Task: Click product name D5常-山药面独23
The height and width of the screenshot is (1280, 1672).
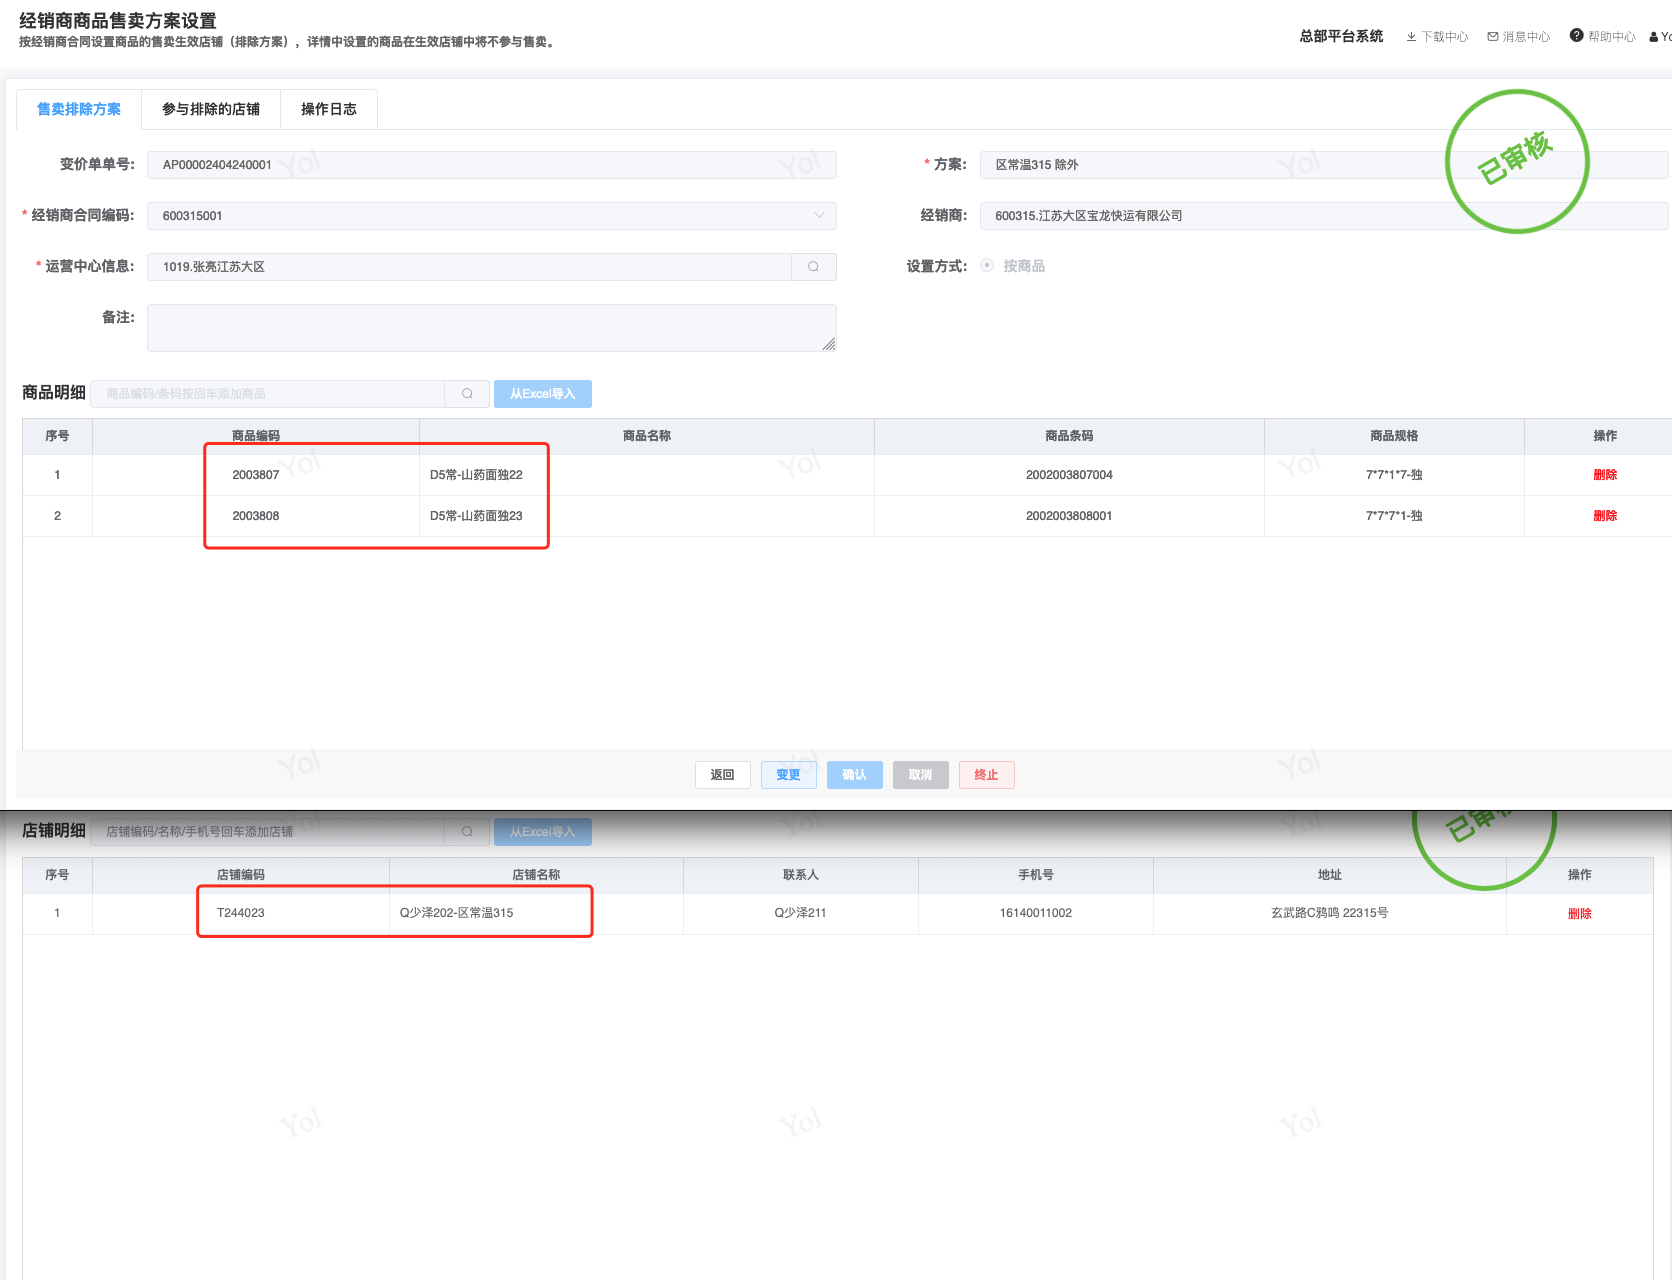Action: [476, 516]
